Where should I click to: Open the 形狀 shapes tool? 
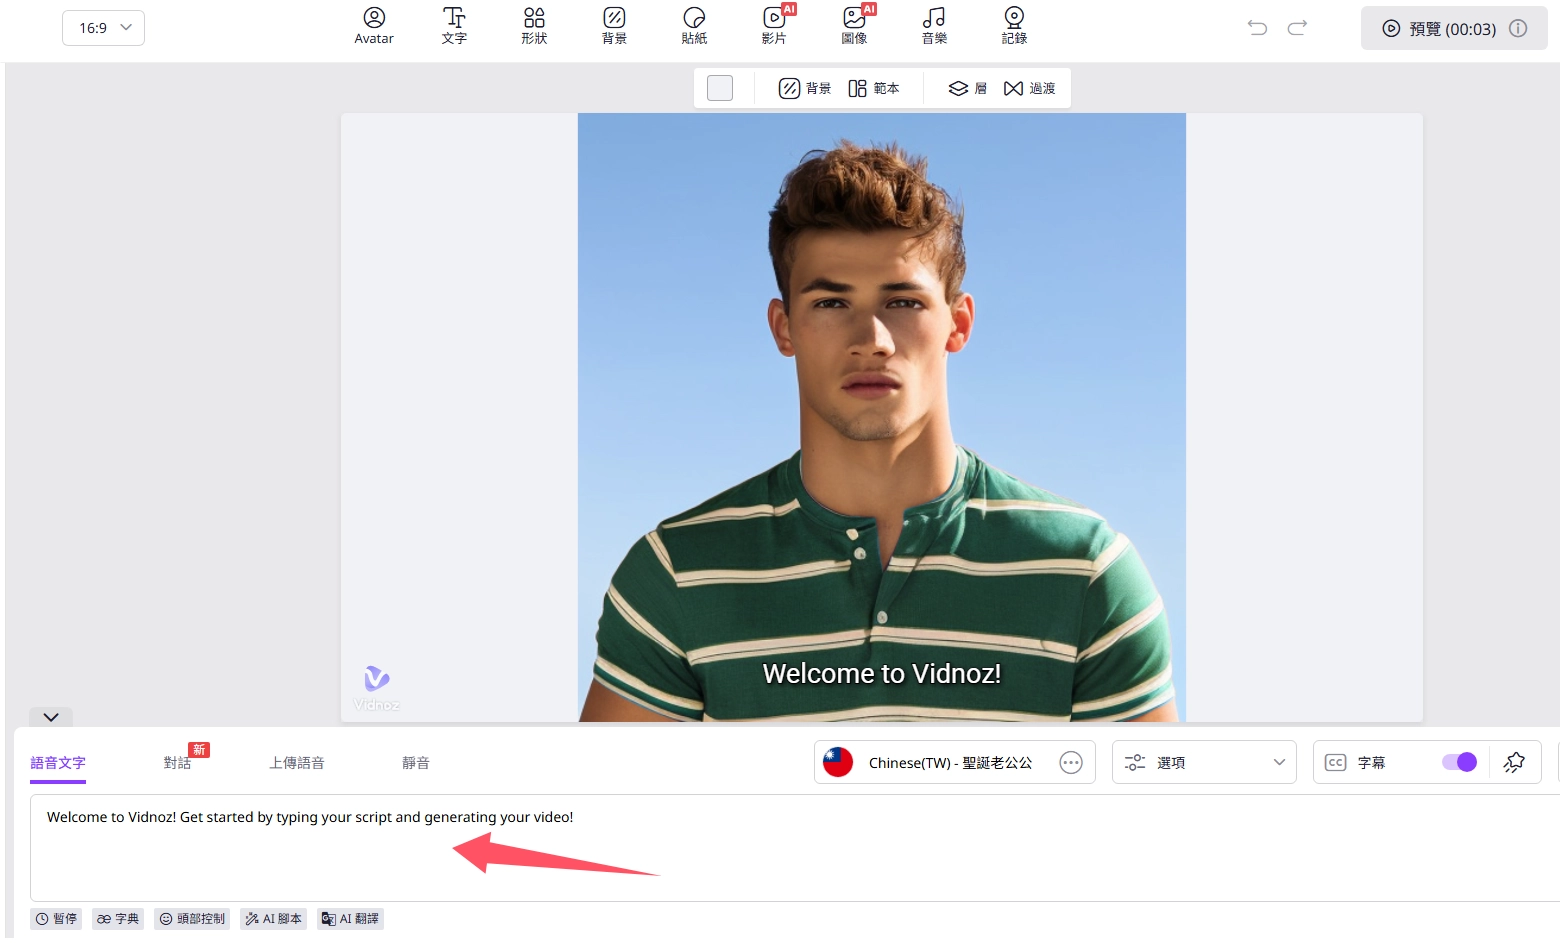[534, 26]
